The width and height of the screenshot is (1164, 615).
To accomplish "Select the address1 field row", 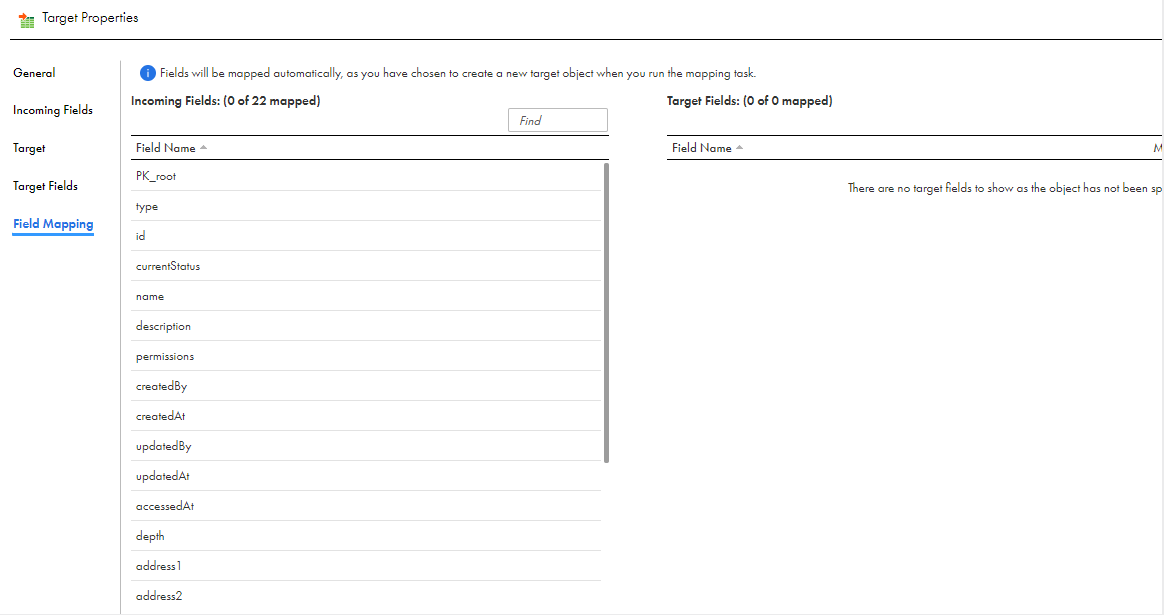I will coord(366,566).
